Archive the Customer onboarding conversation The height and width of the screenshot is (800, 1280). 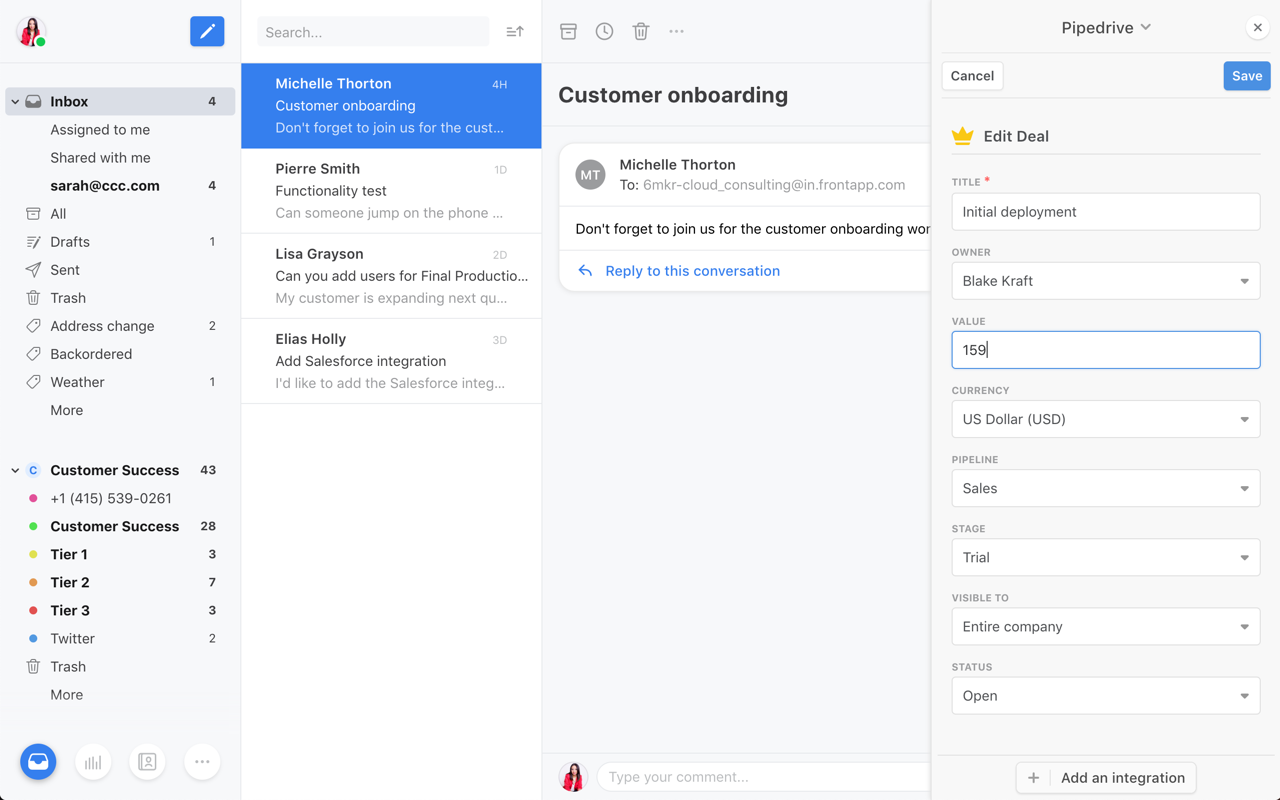(x=568, y=31)
